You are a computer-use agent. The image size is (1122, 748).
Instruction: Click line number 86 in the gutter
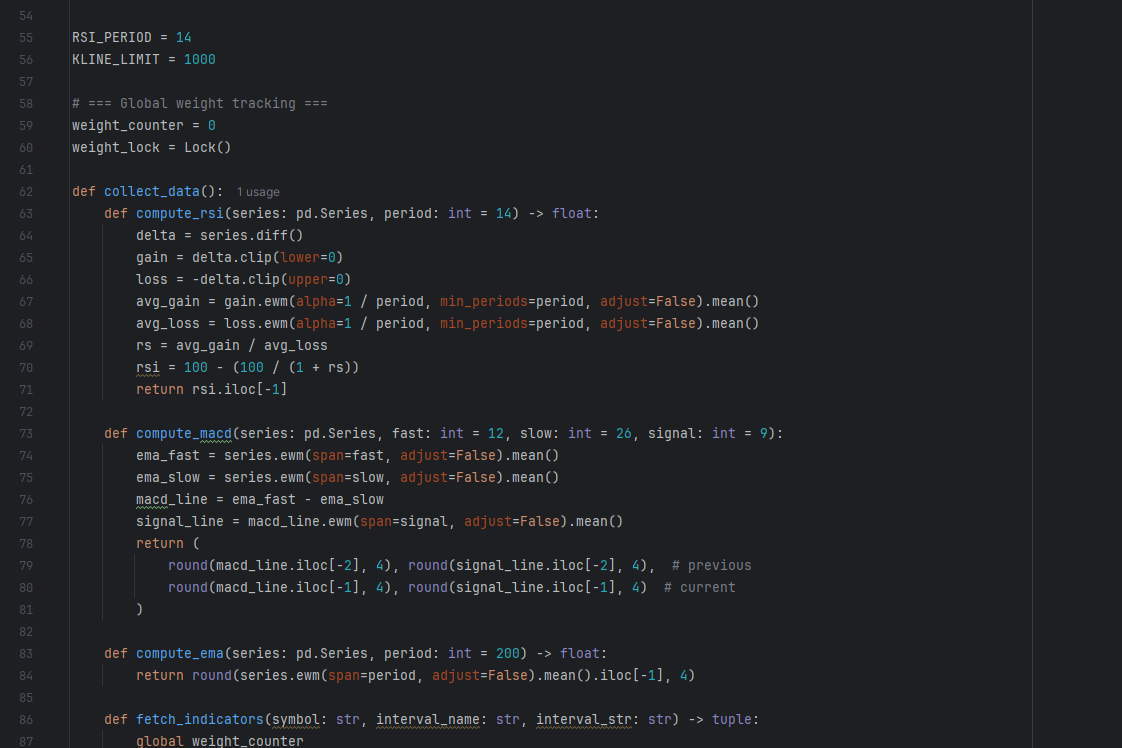coord(26,719)
